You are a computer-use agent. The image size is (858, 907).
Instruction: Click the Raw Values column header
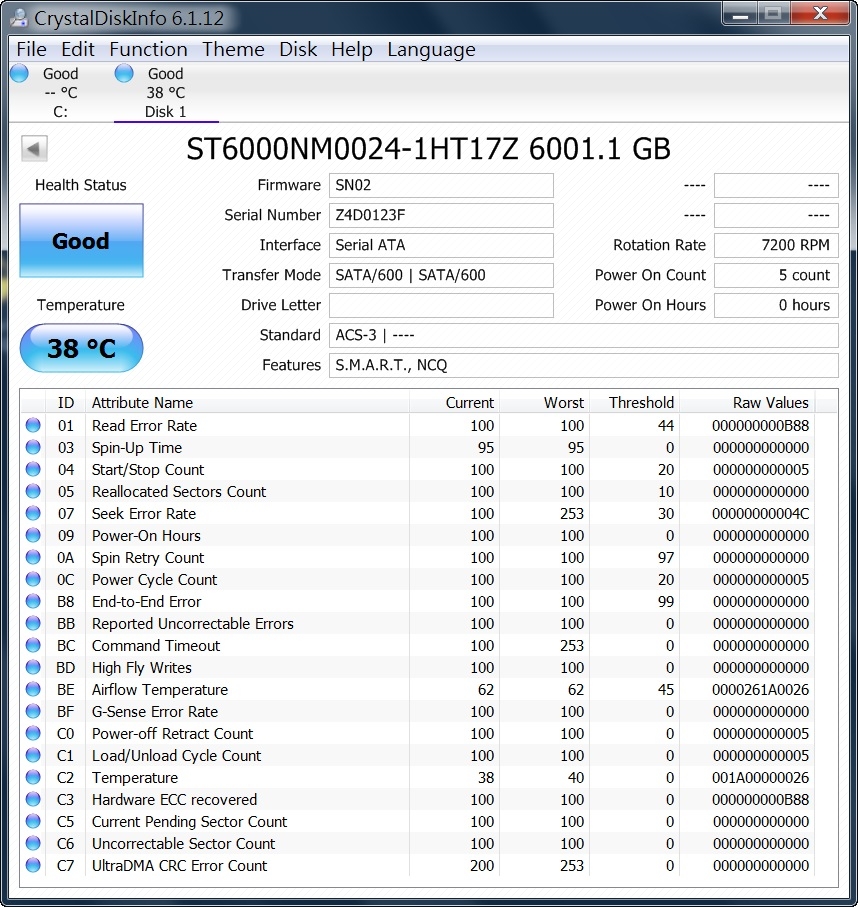click(747, 403)
